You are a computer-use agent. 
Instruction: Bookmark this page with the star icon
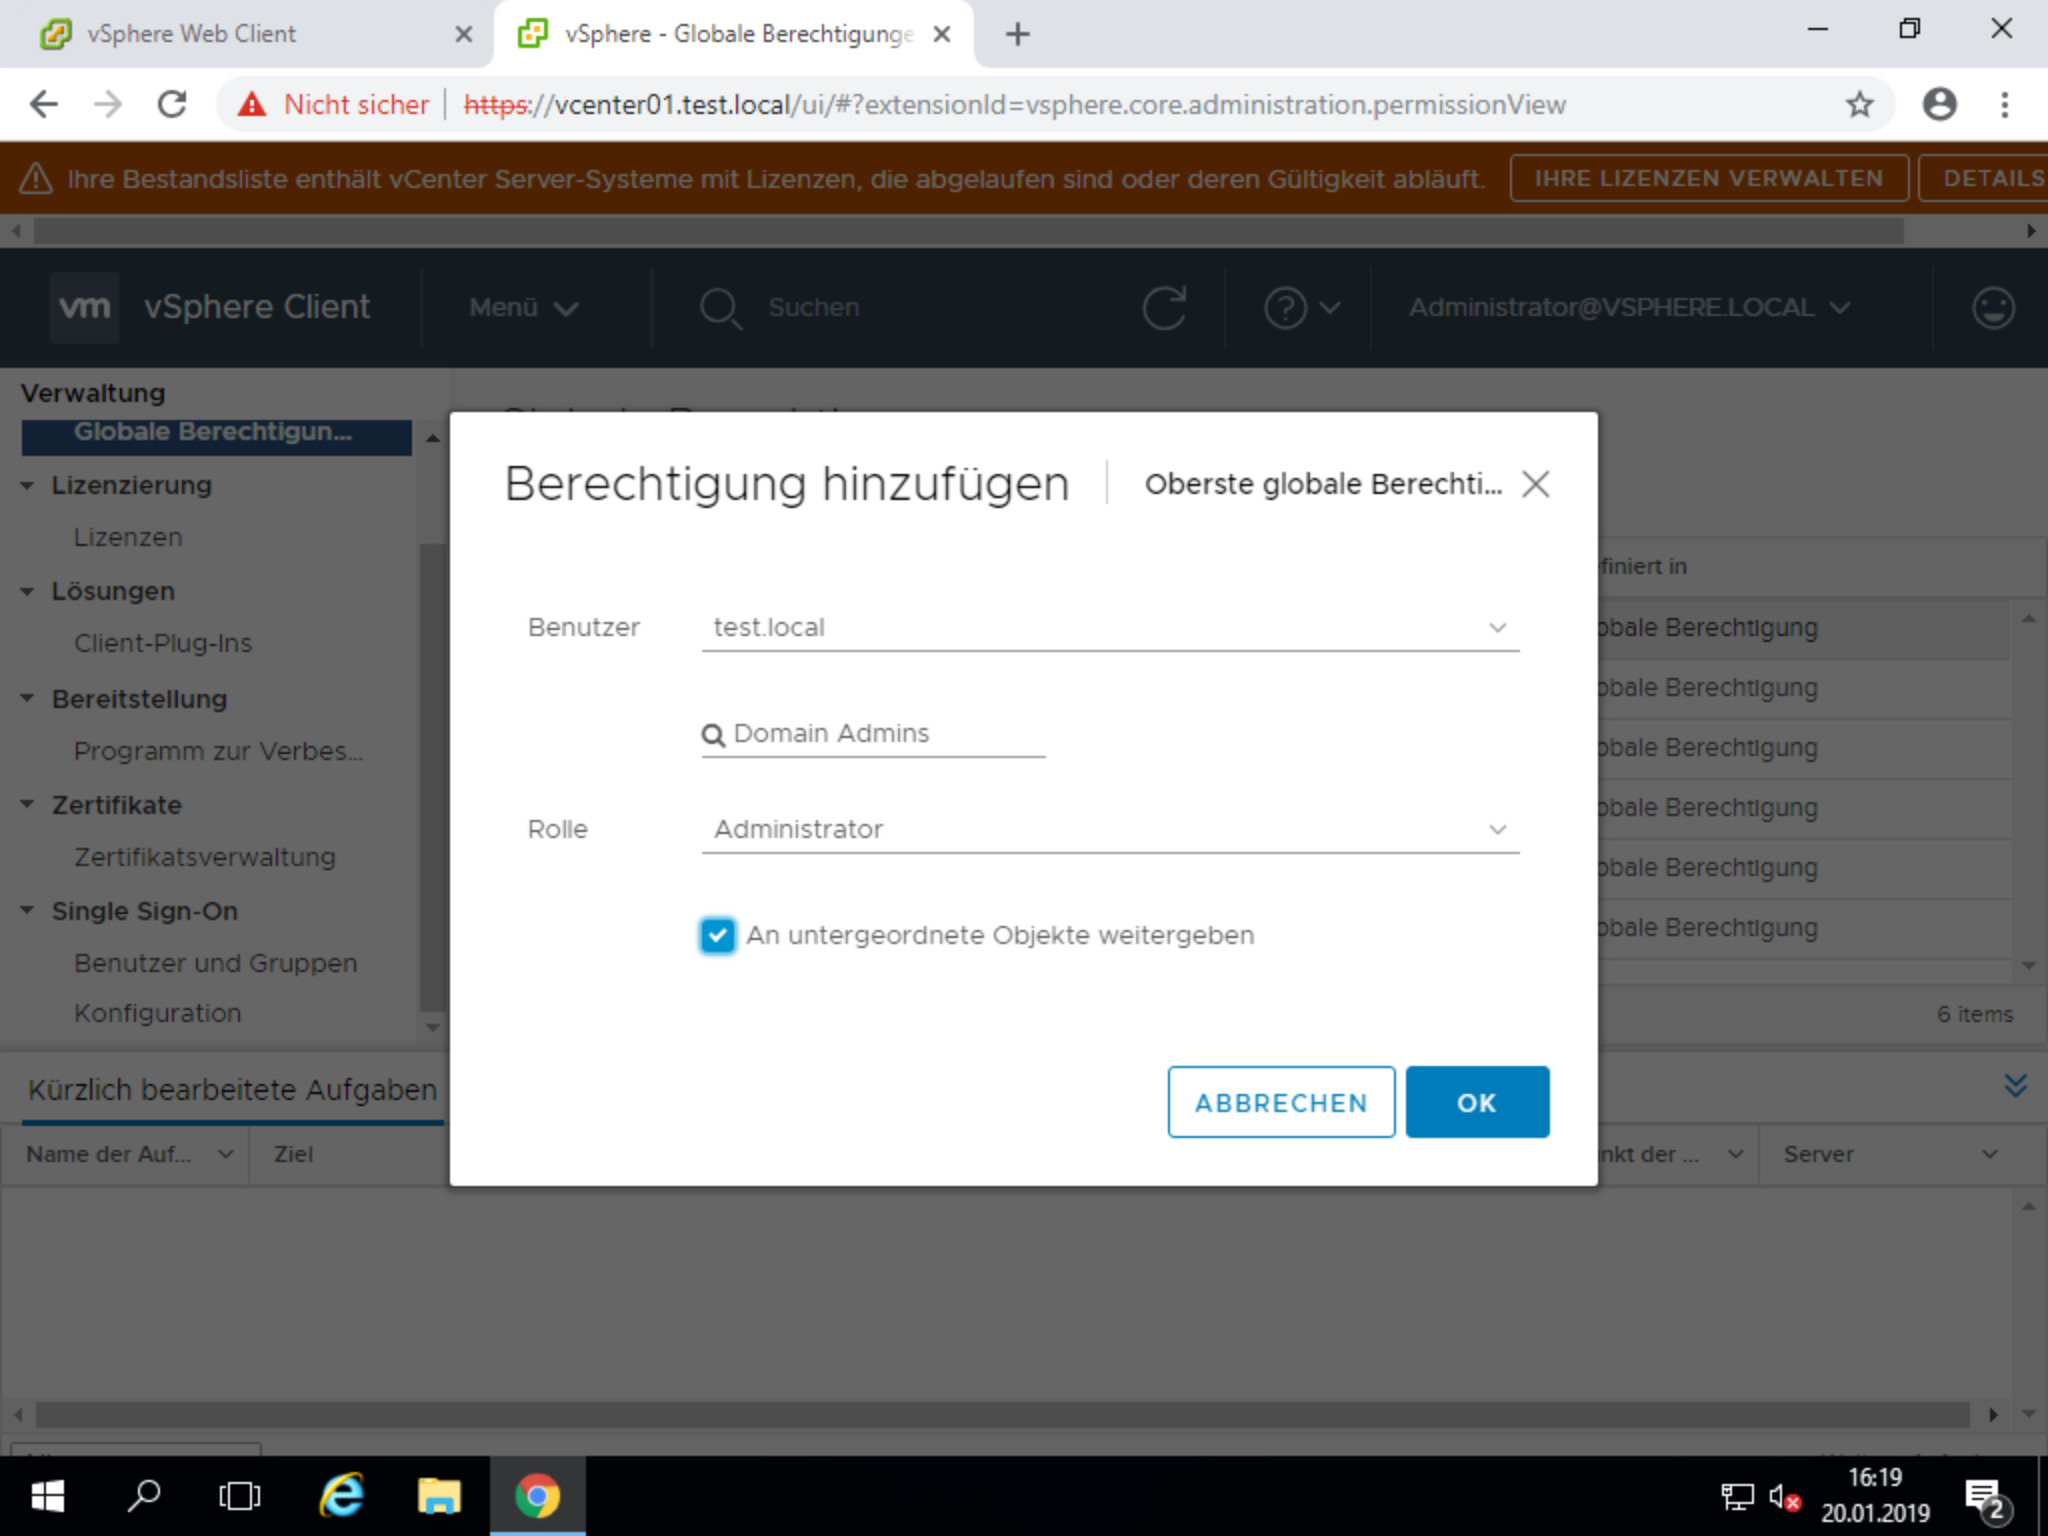pyautogui.click(x=1859, y=104)
